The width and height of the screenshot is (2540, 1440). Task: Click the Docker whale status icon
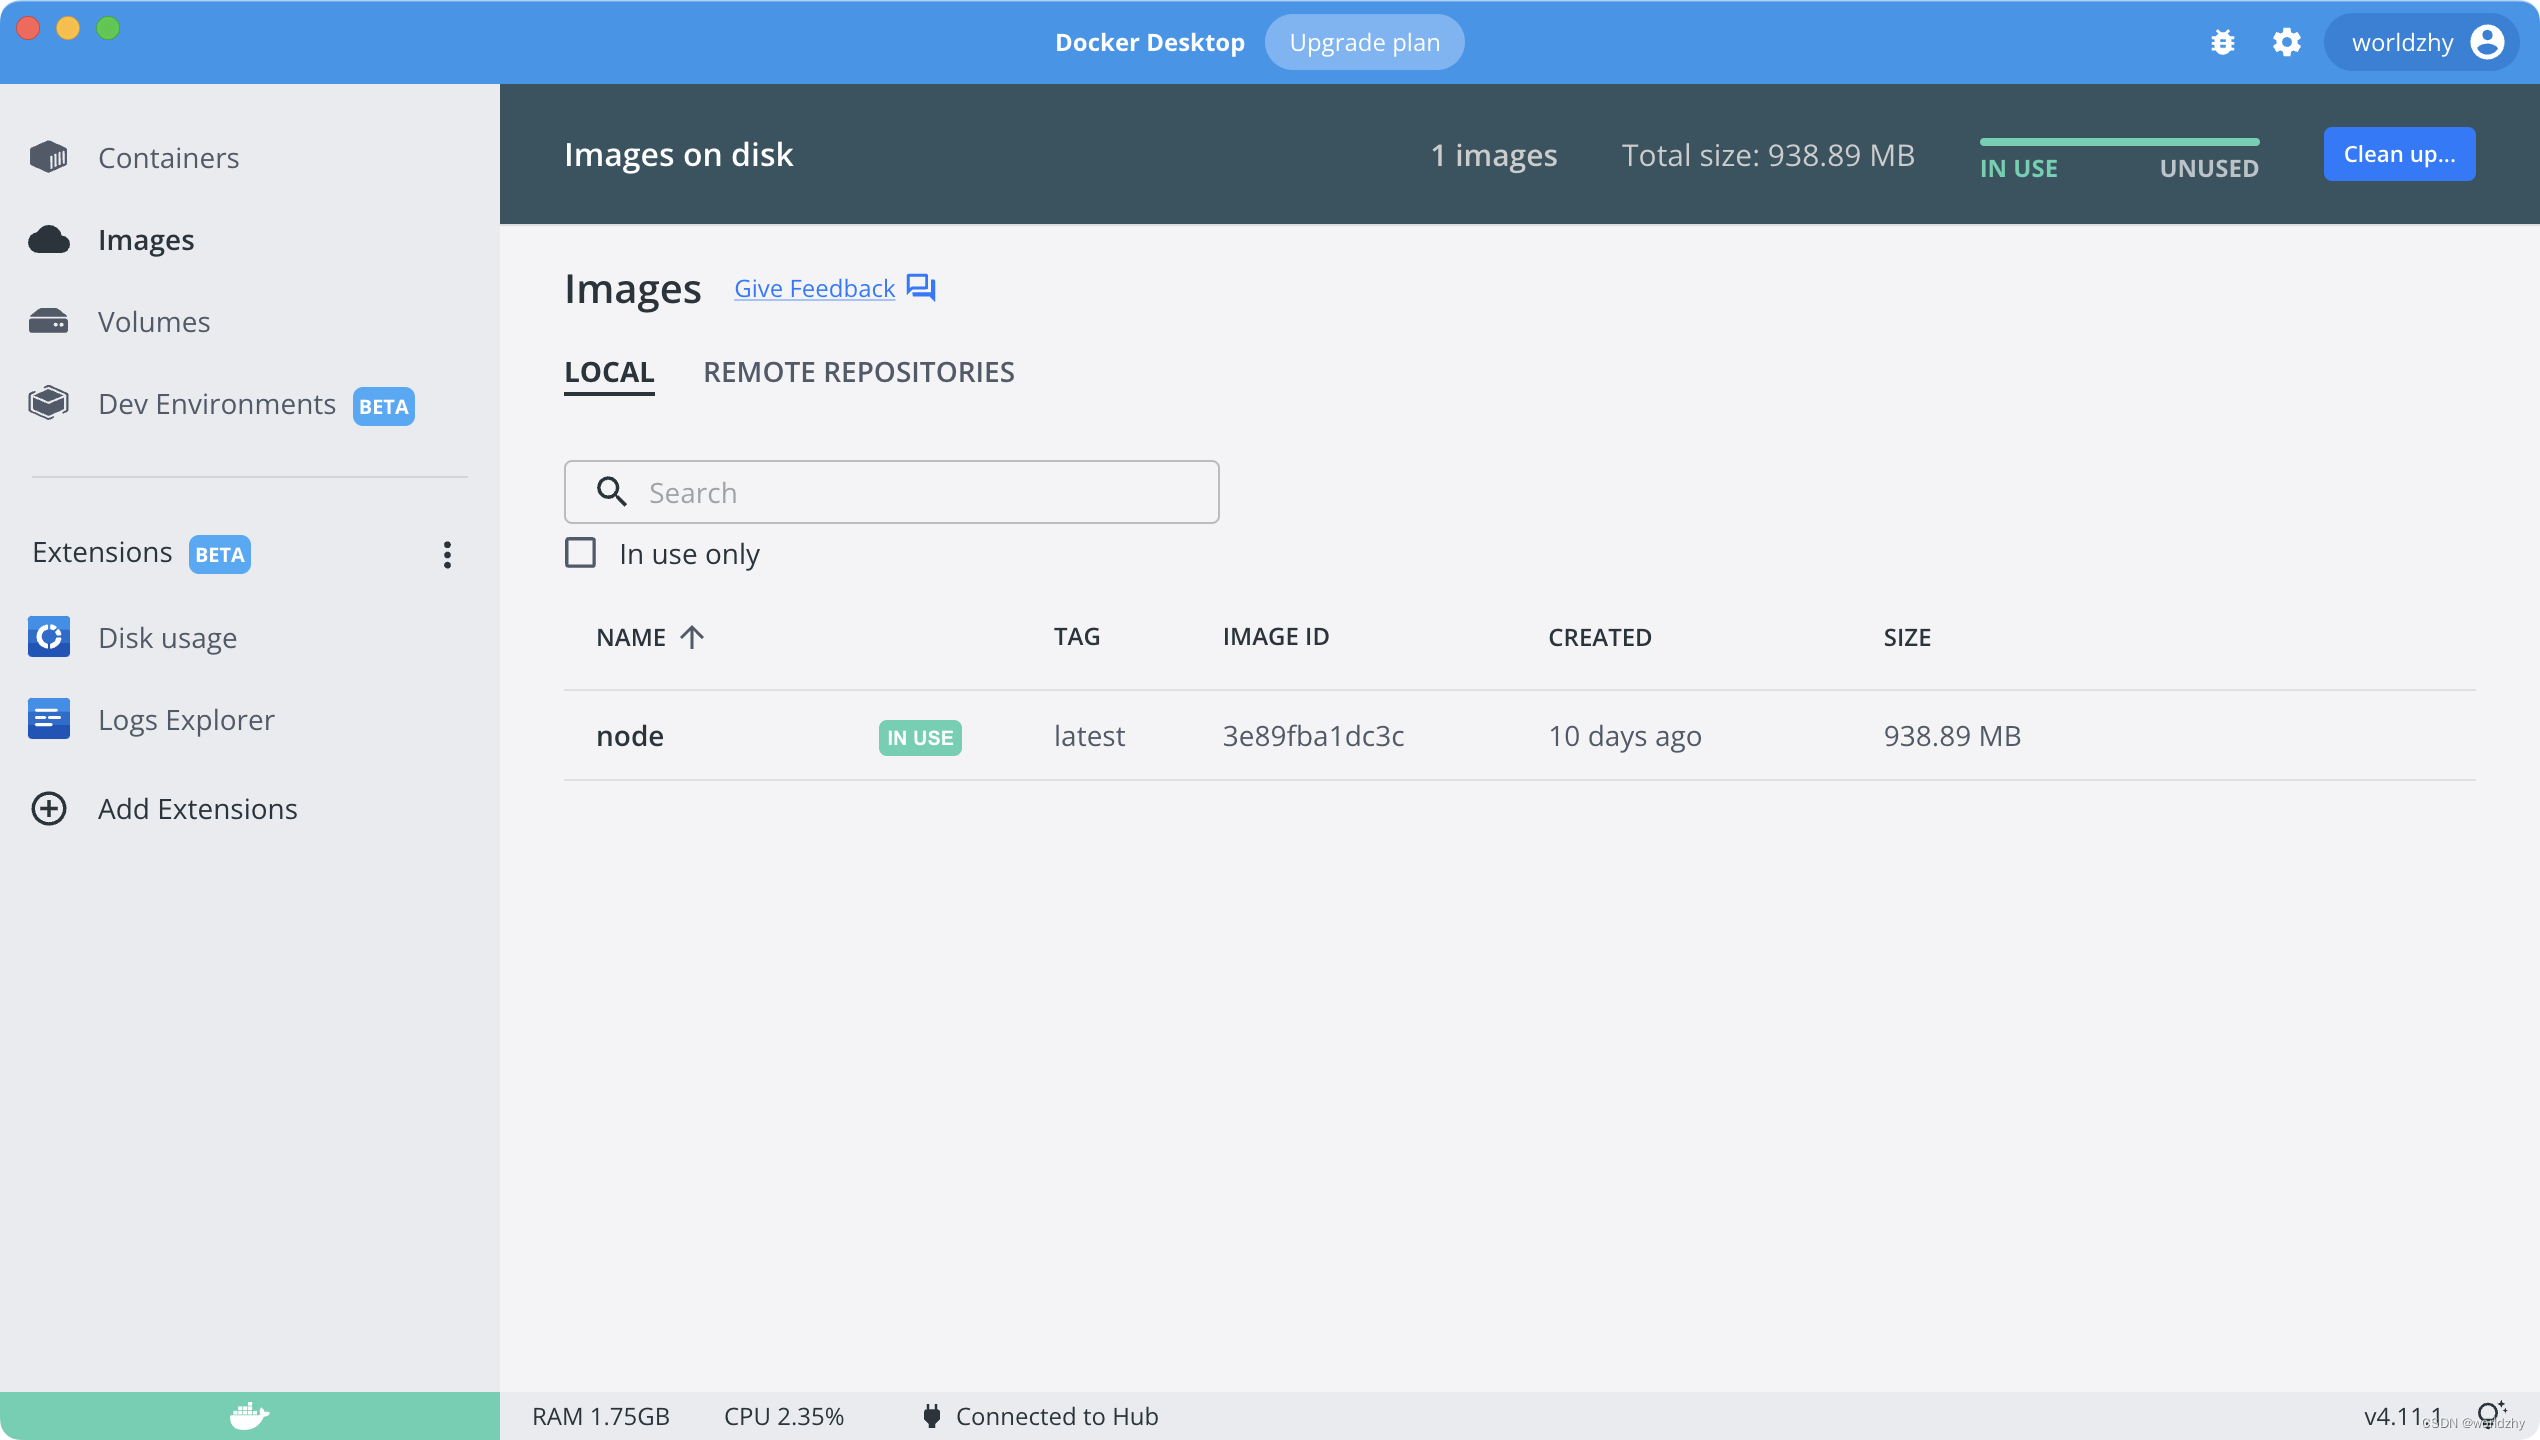click(x=249, y=1416)
